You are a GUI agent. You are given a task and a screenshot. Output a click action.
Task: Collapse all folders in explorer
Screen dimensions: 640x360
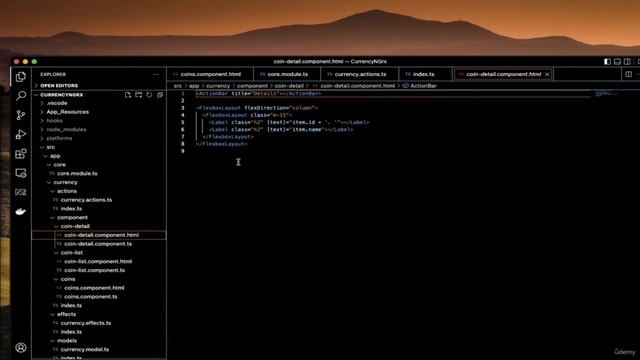pos(160,95)
